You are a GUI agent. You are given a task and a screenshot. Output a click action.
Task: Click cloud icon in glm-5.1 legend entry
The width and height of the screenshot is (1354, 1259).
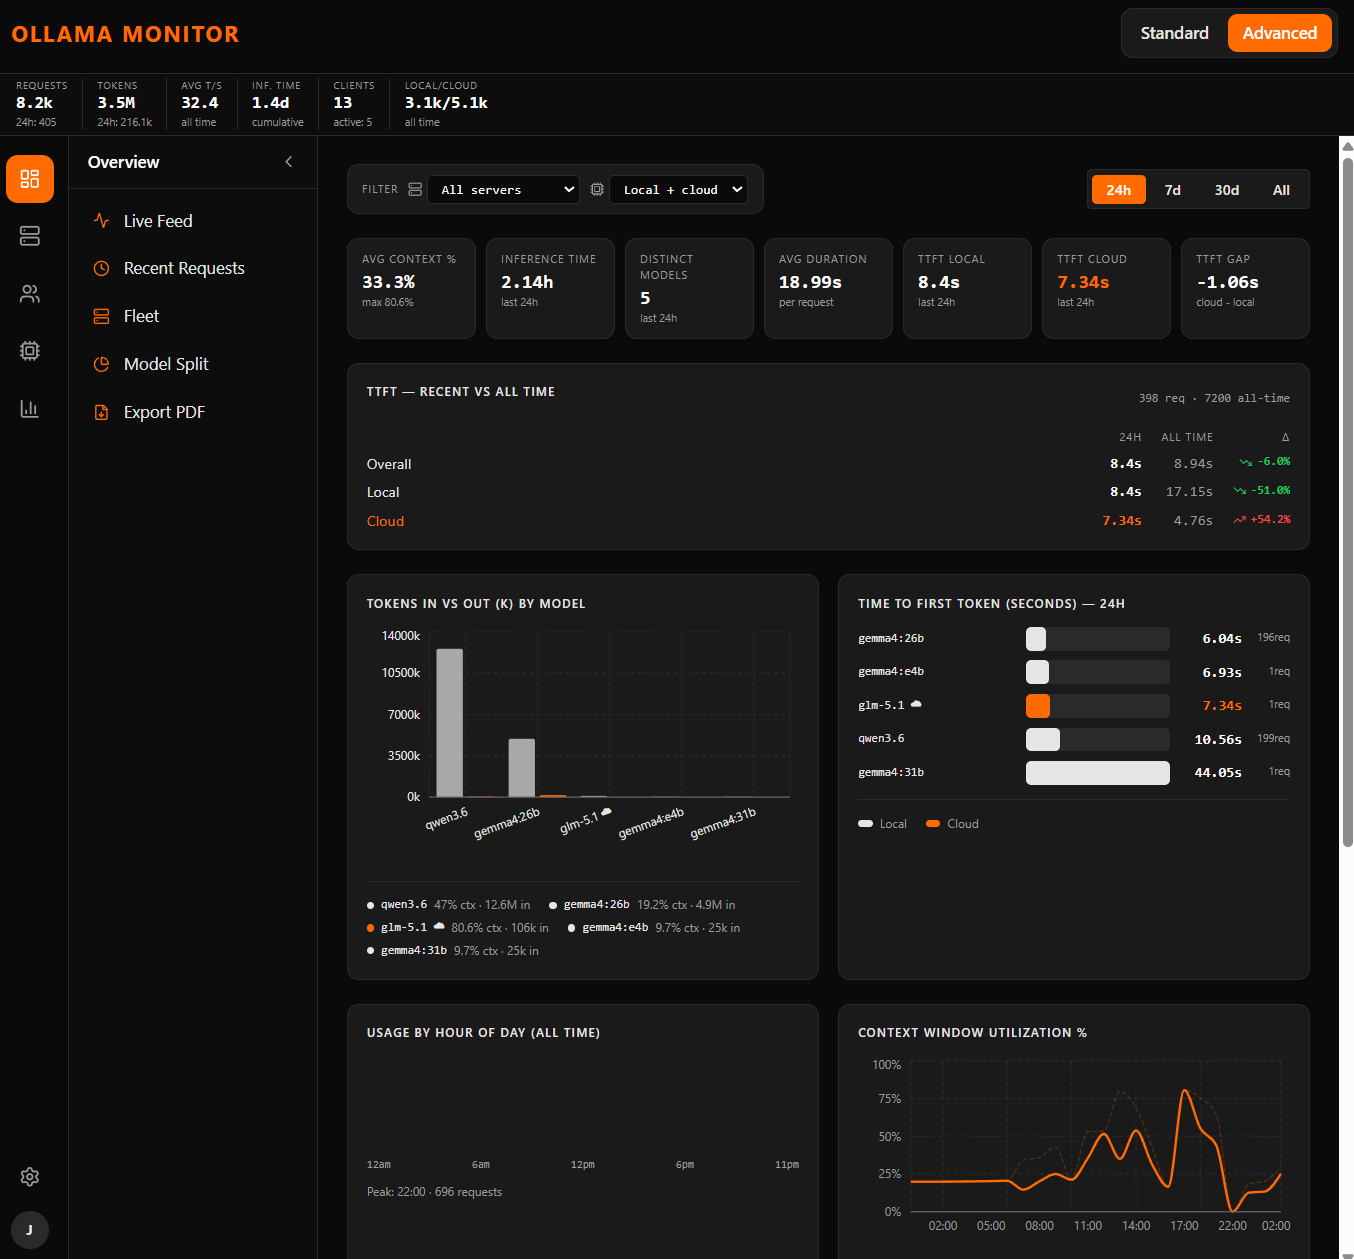tap(439, 927)
